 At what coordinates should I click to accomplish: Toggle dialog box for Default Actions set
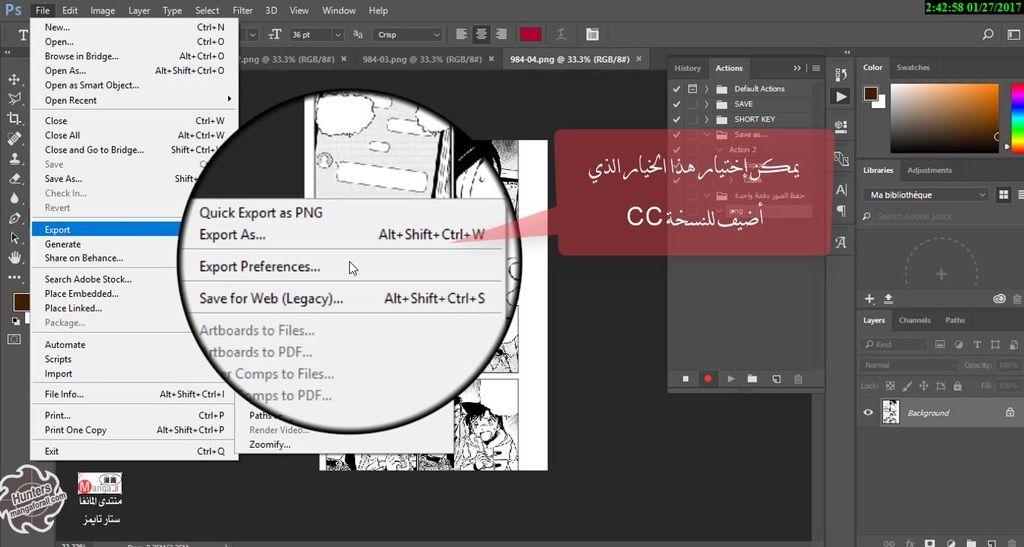click(692, 89)
